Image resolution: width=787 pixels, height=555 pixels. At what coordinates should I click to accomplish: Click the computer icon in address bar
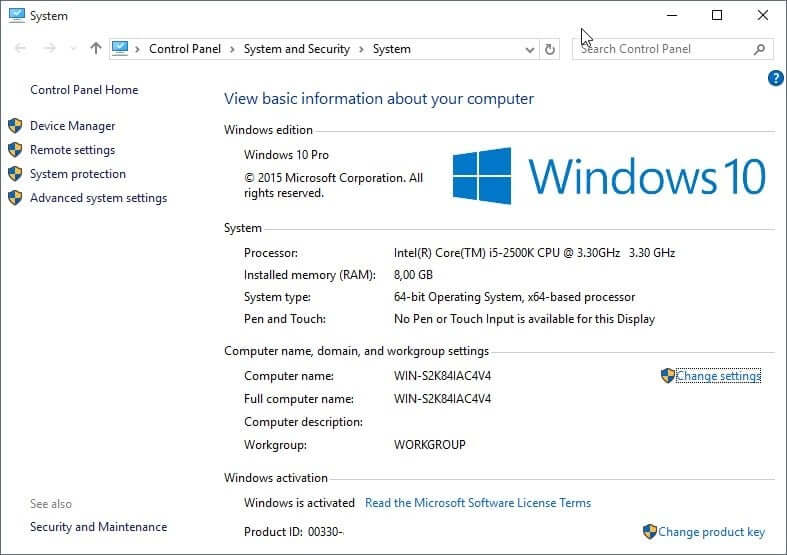(x=120, y=48)
